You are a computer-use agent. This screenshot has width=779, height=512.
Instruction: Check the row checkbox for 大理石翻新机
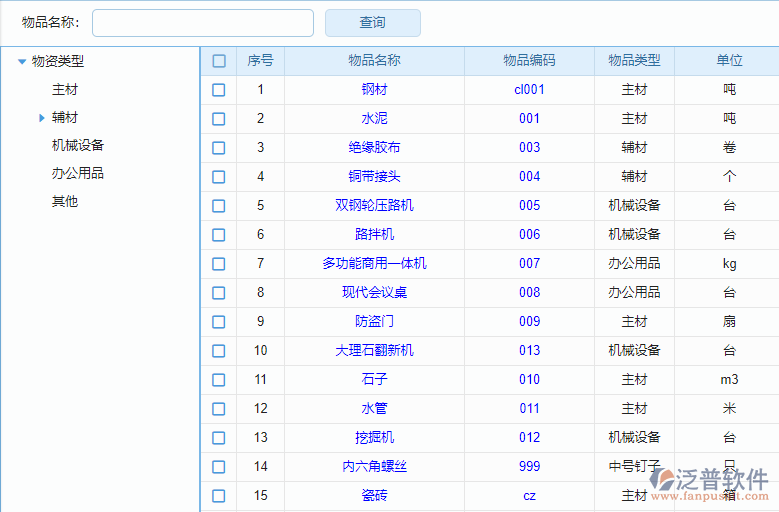click(219, 351)
